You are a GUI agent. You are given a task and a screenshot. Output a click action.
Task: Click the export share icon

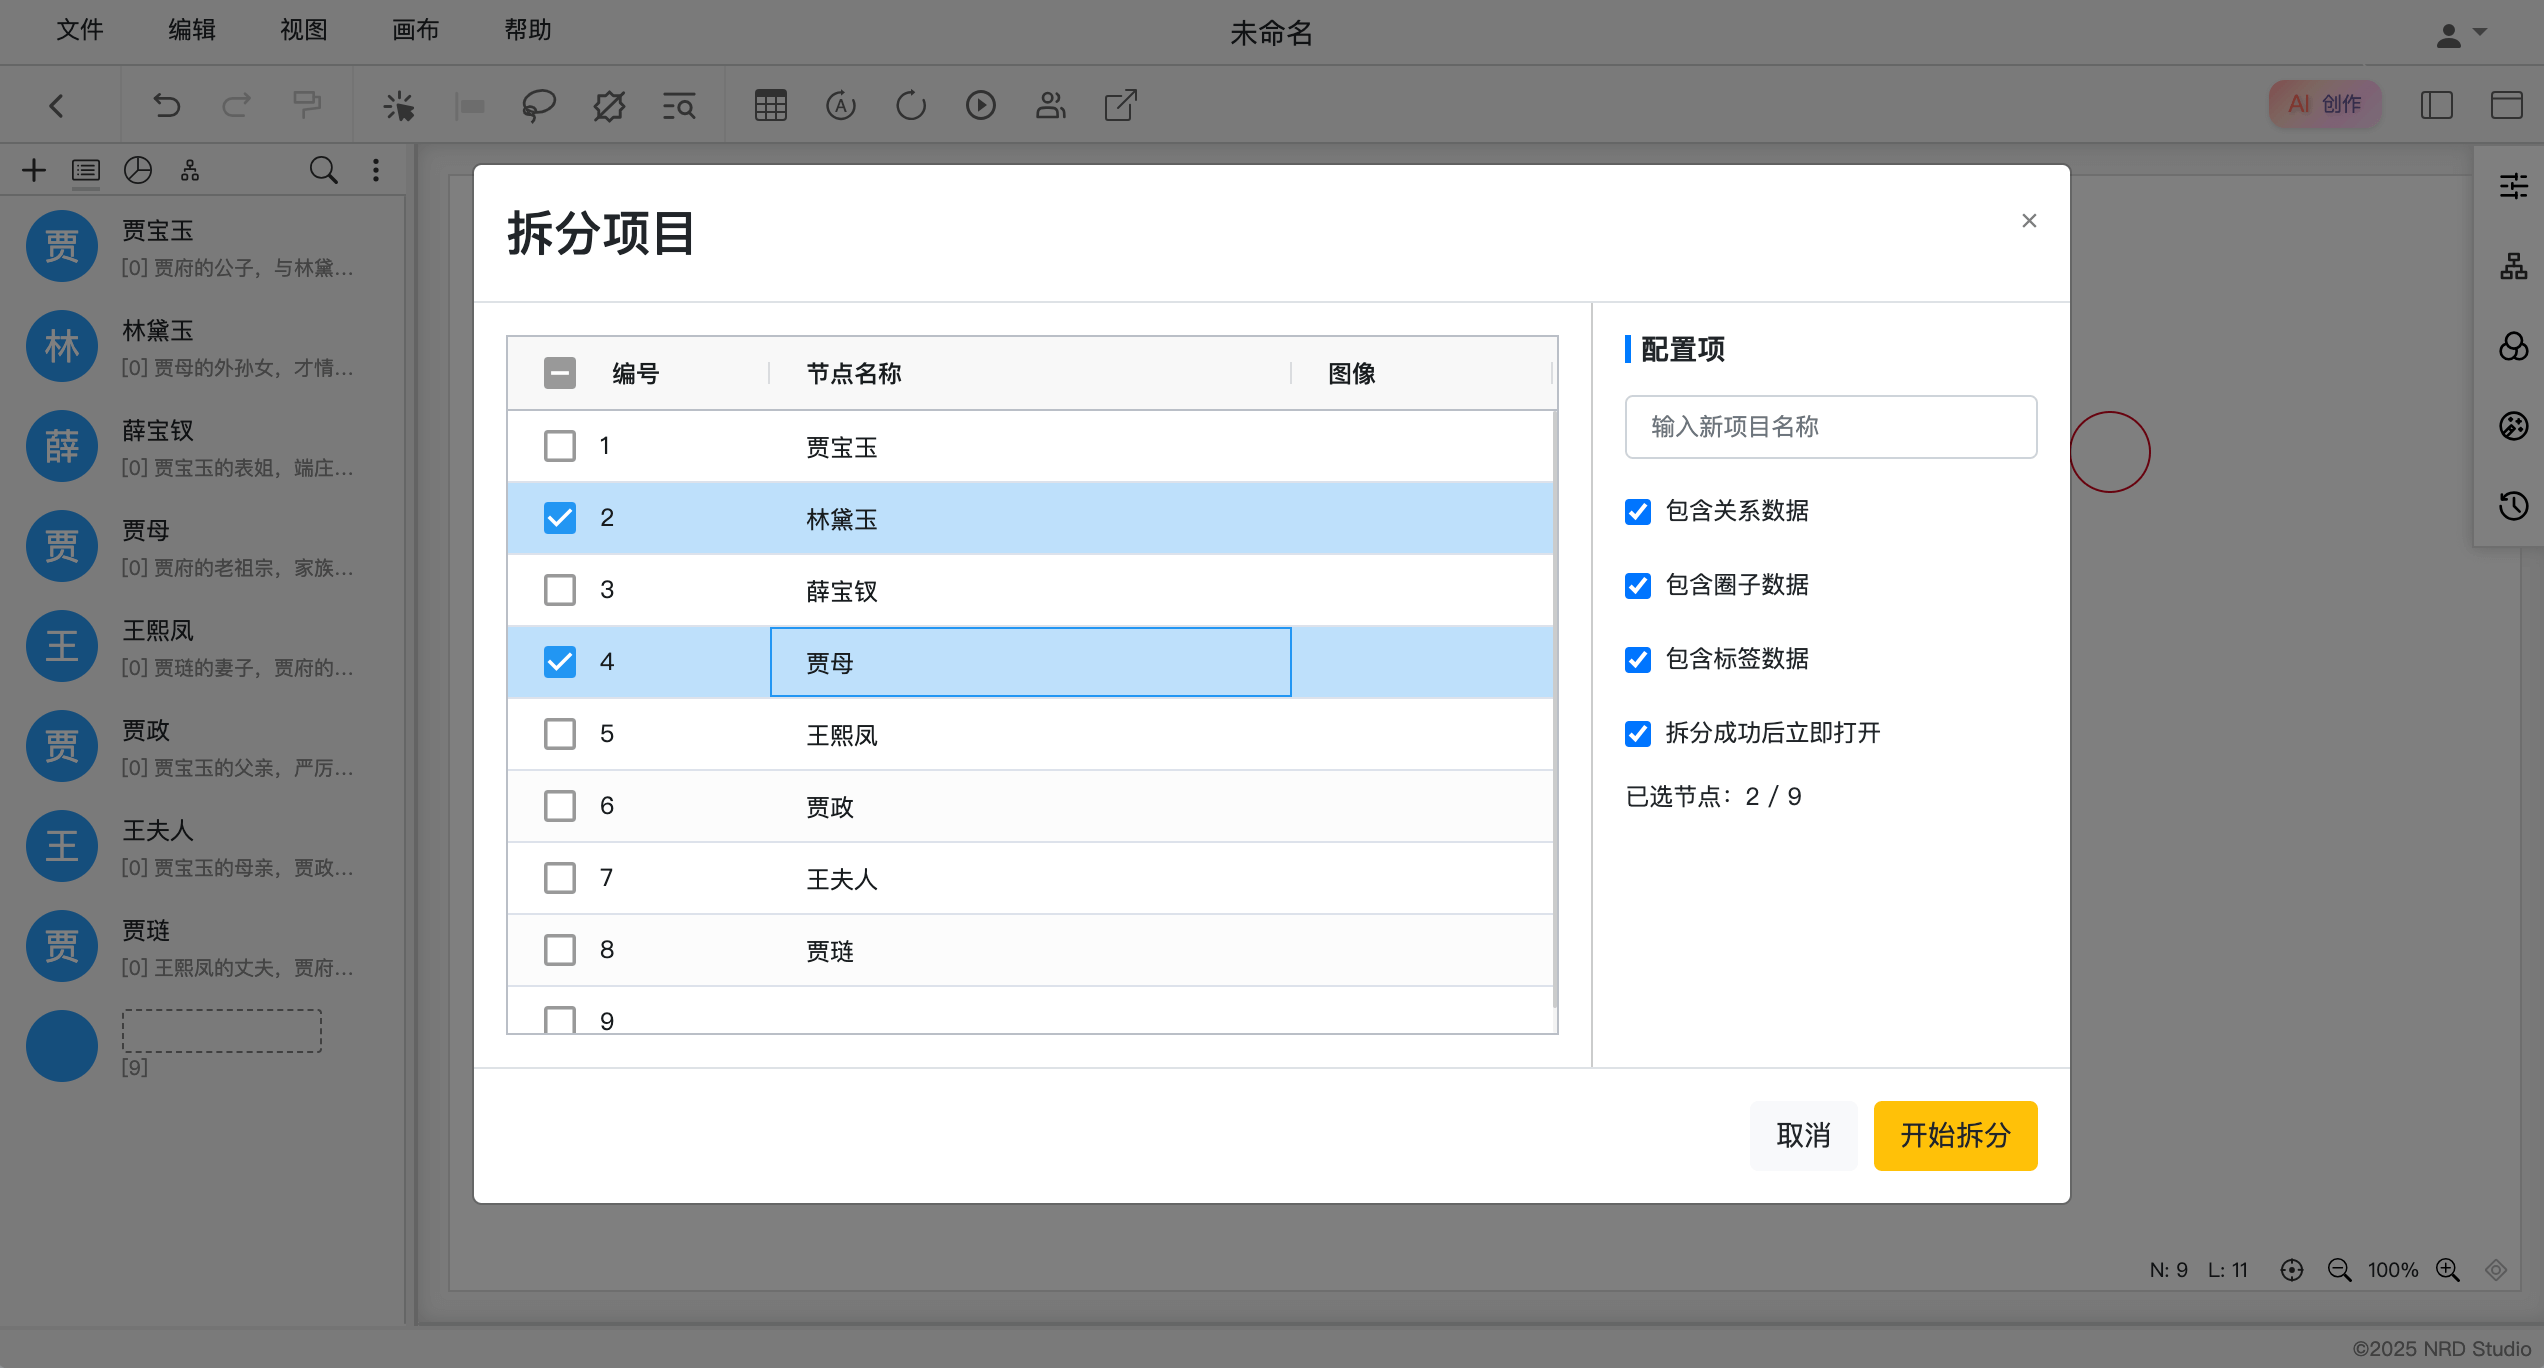coord(1121,105)
